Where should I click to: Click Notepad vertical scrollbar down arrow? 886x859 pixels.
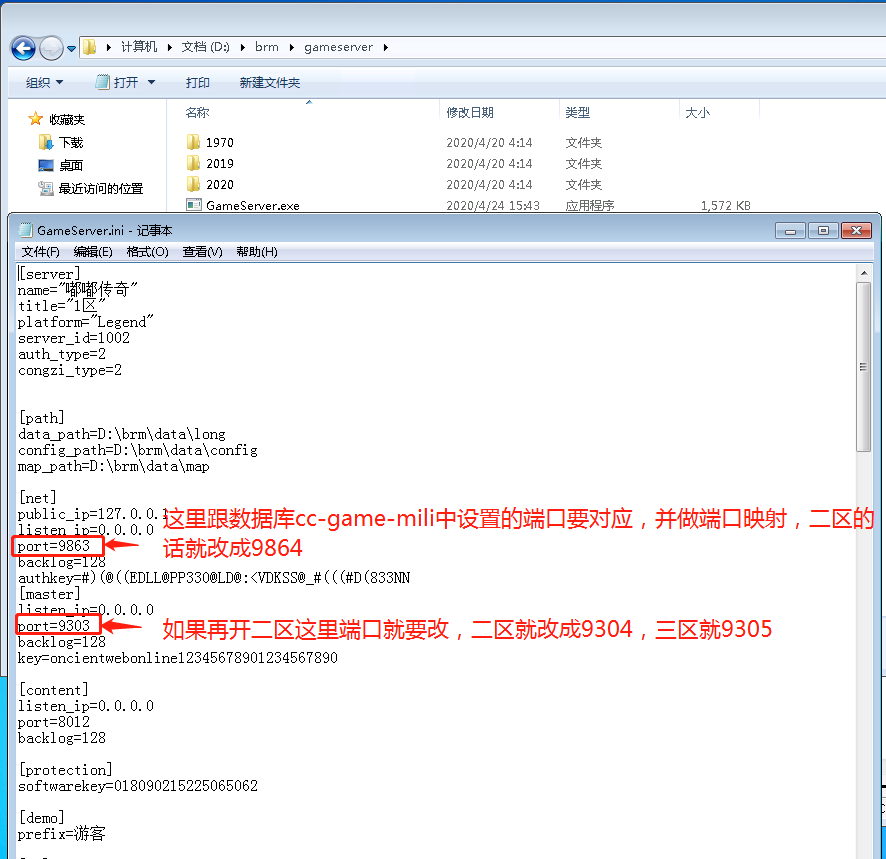[x=864, y=852]
